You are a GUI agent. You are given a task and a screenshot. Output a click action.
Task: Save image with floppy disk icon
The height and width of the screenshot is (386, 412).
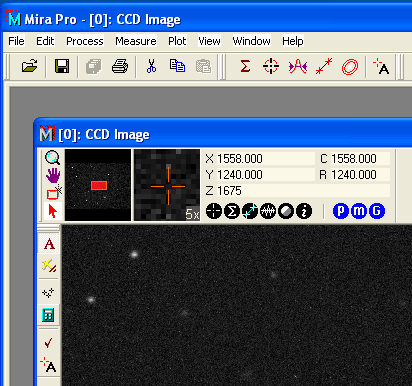coord(62,66)
